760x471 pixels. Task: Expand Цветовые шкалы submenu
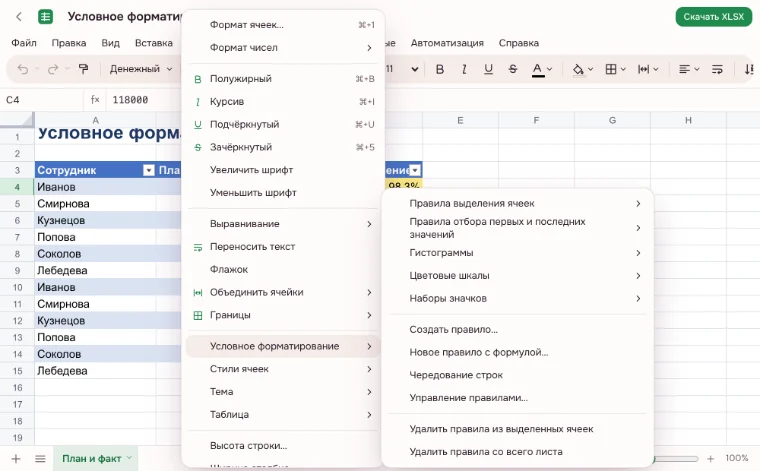coord(518,275)
